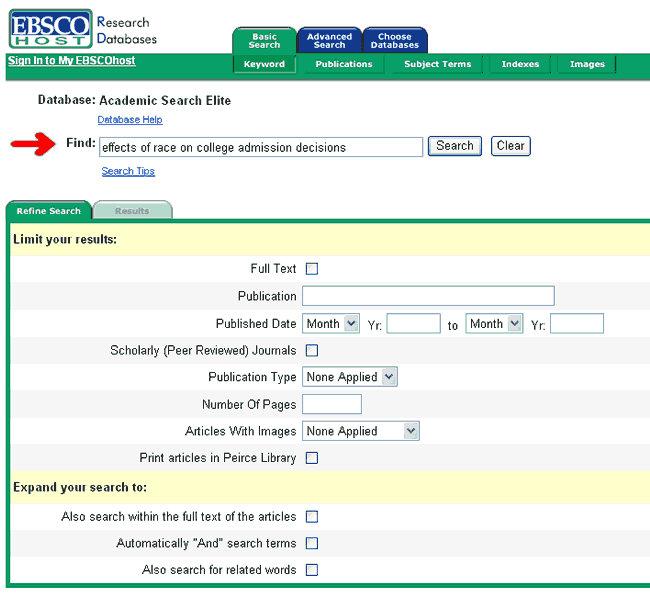Screen dimensions: 650x596
Task: Click the Search button
Action: tap(455, 146)
